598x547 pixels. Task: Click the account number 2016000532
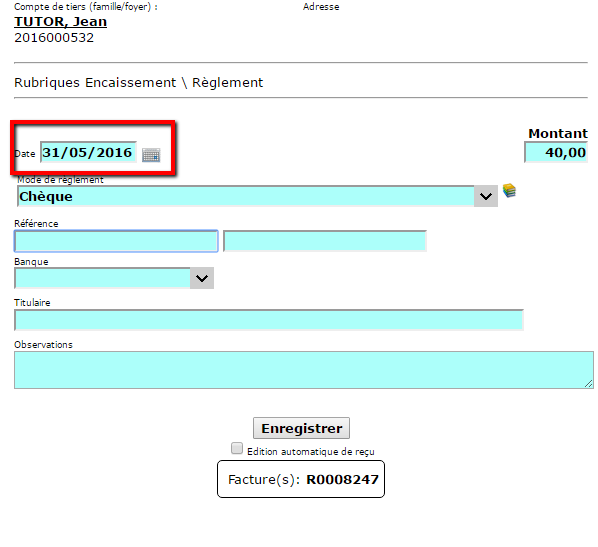(x=54, y=38)
